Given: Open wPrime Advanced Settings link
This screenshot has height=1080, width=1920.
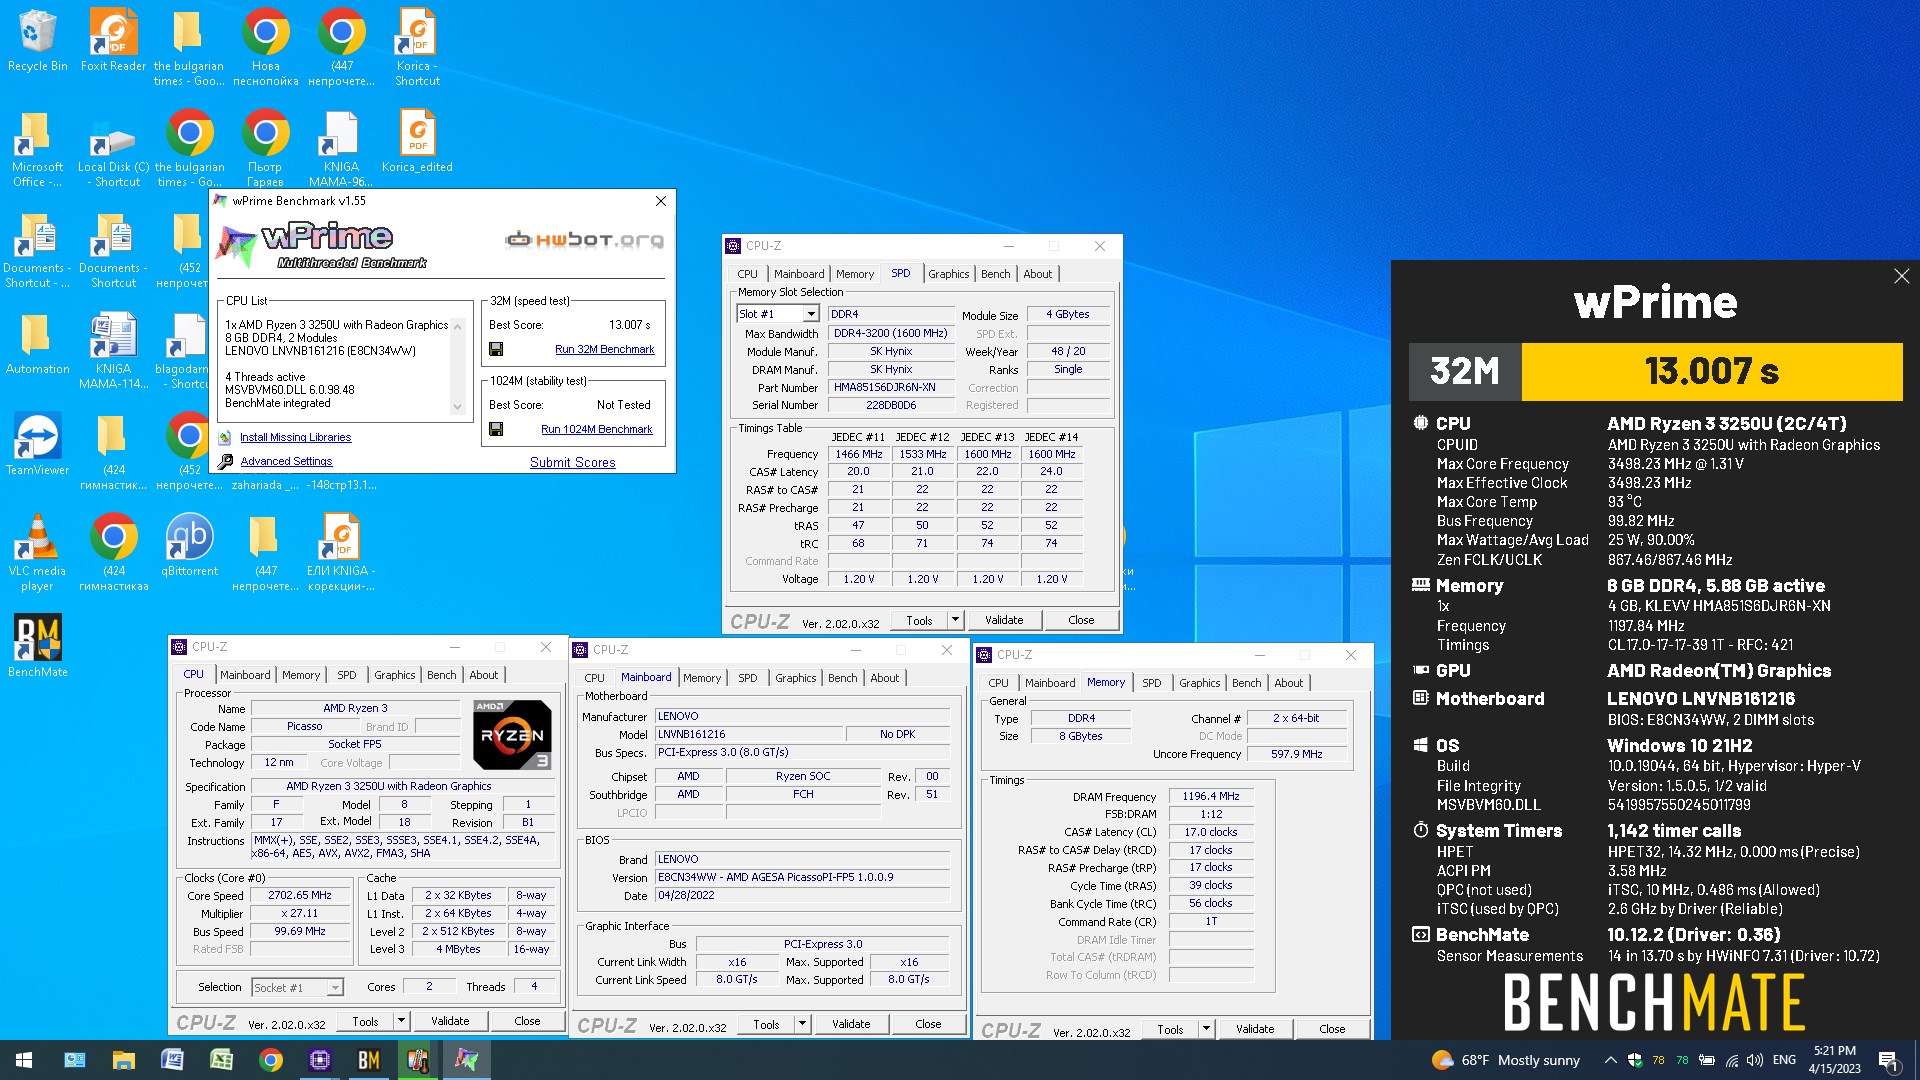Looking at the screenshot, I should (x=286, y=461).
